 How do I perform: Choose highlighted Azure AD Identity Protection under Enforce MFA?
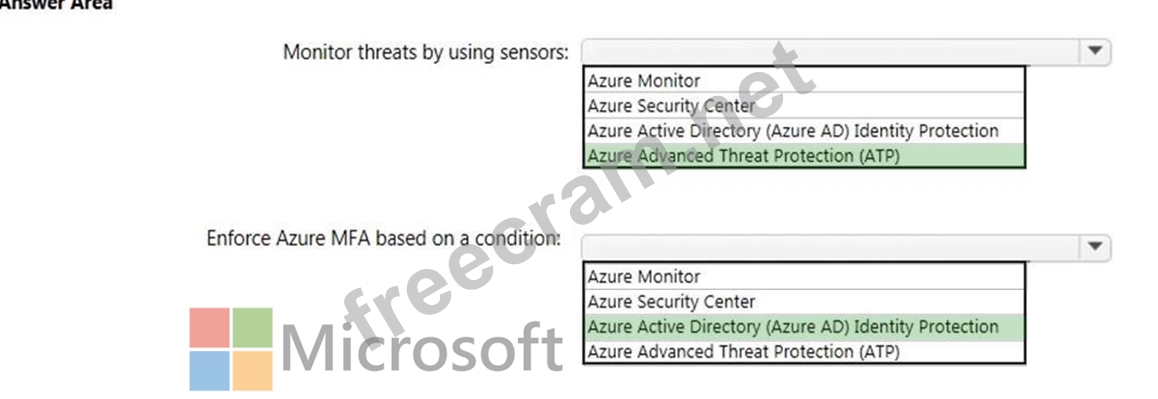pos(804,327)
